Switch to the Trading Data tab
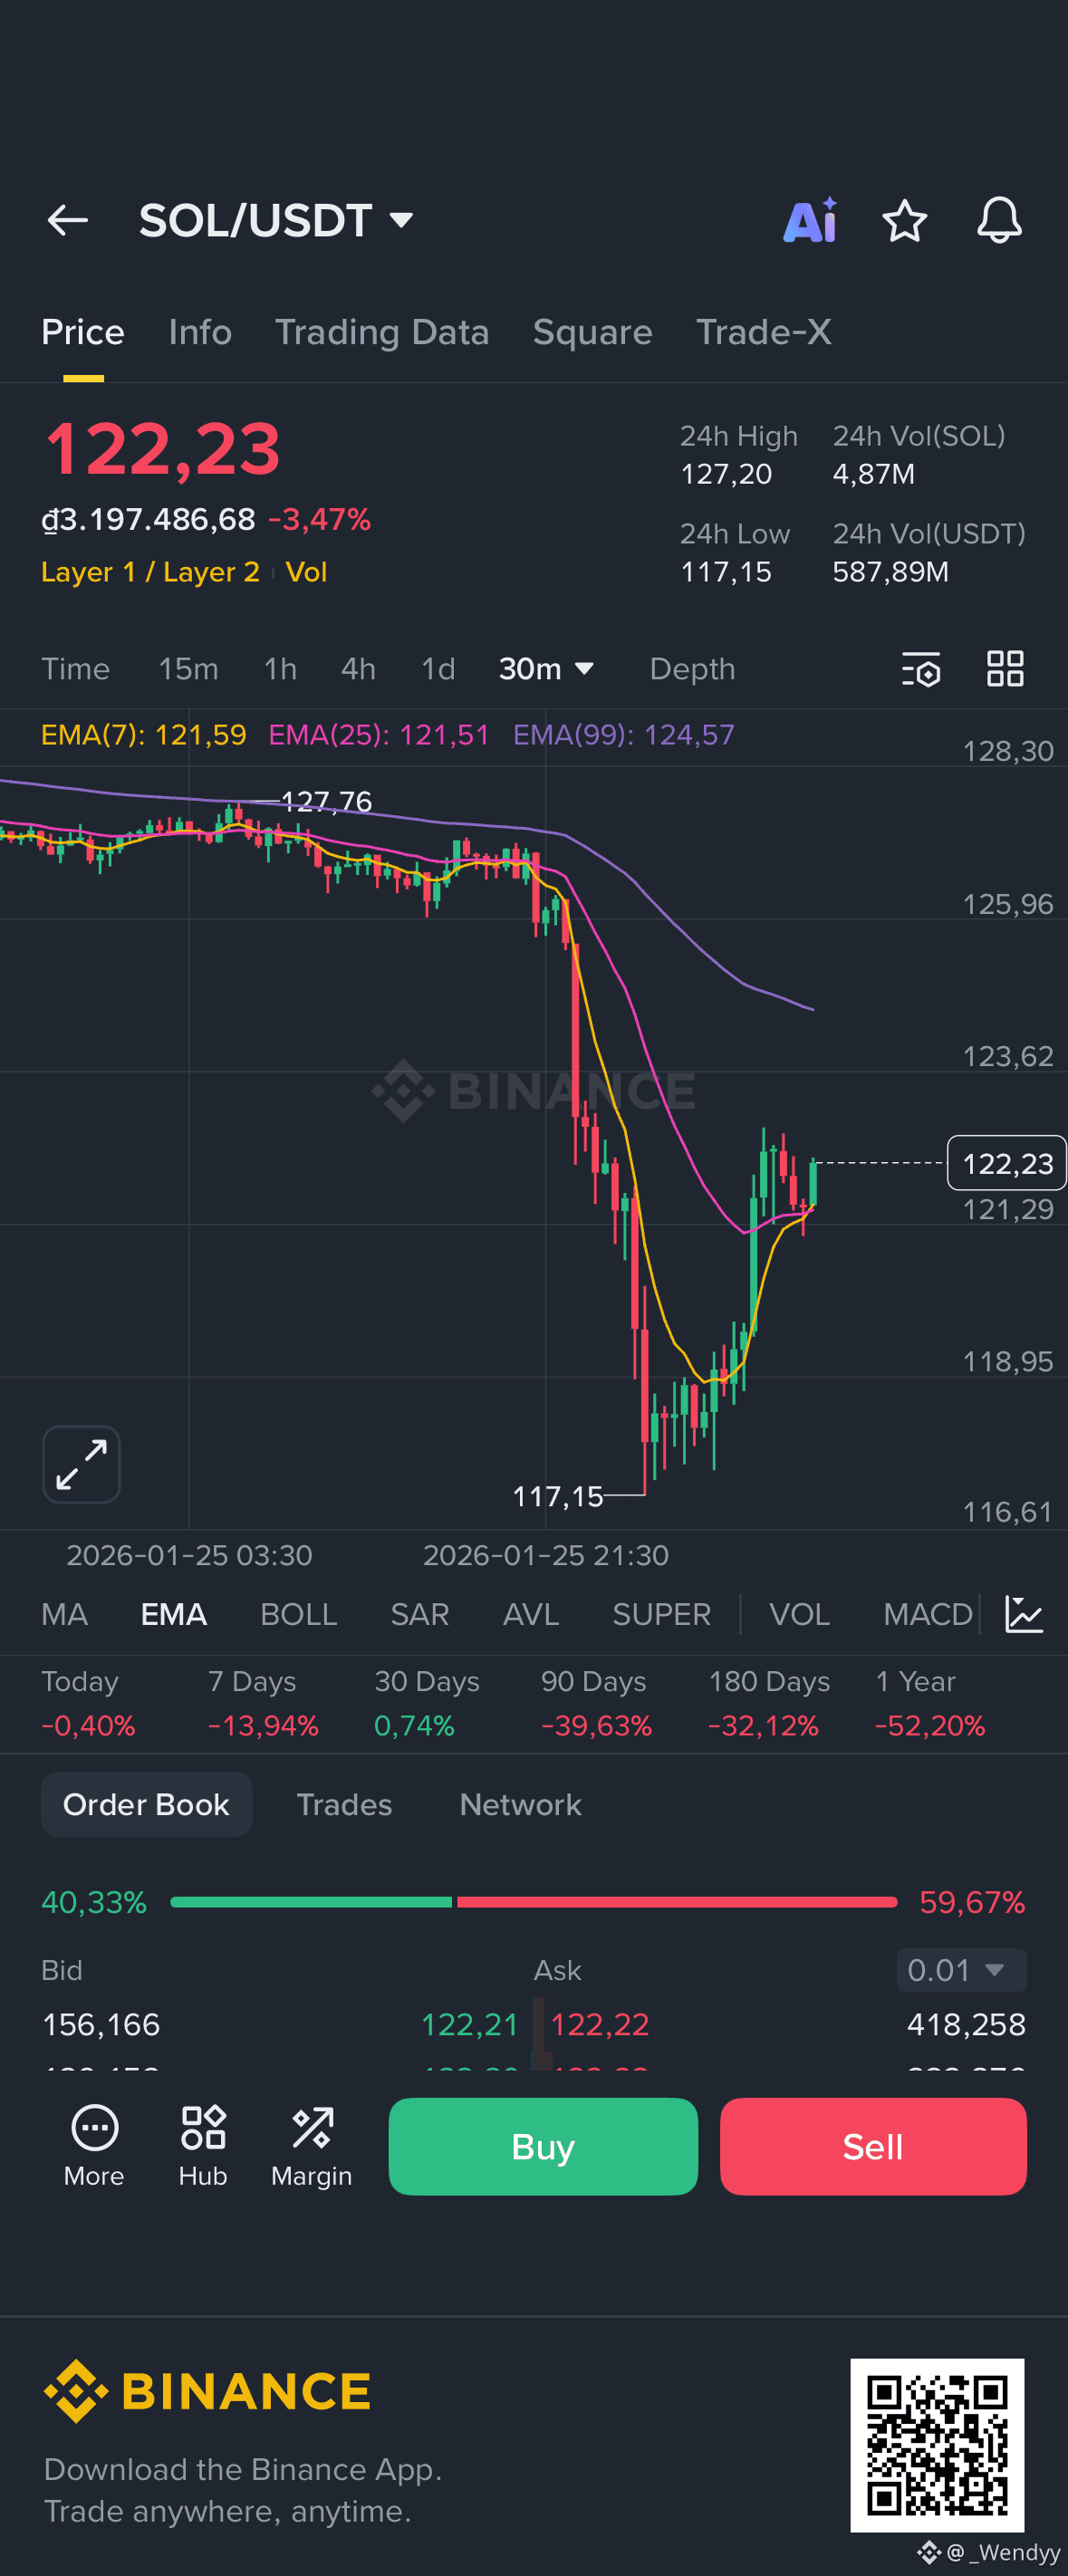The image size is (1068, 2576). tap(382, 332)
